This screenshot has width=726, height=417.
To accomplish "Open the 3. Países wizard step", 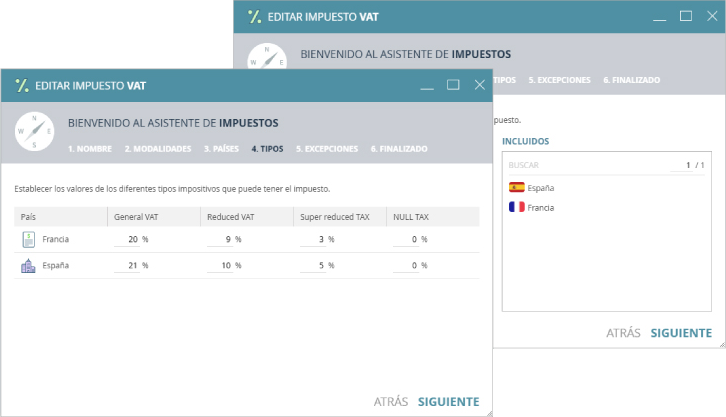I will (221, 149).
